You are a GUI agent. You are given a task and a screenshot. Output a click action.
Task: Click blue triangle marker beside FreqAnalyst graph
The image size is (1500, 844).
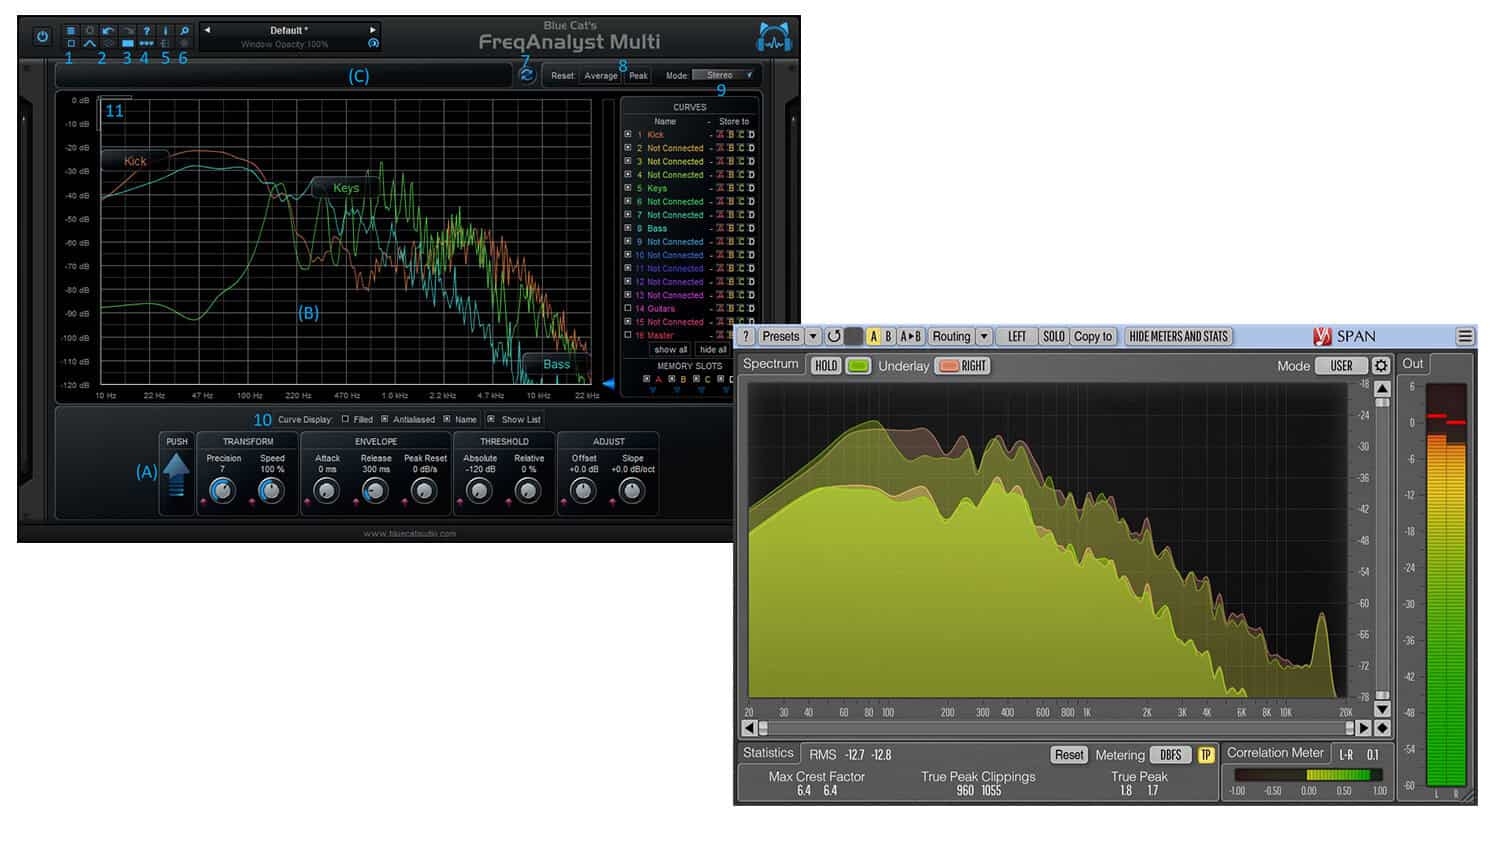click(x=607, y=383)
